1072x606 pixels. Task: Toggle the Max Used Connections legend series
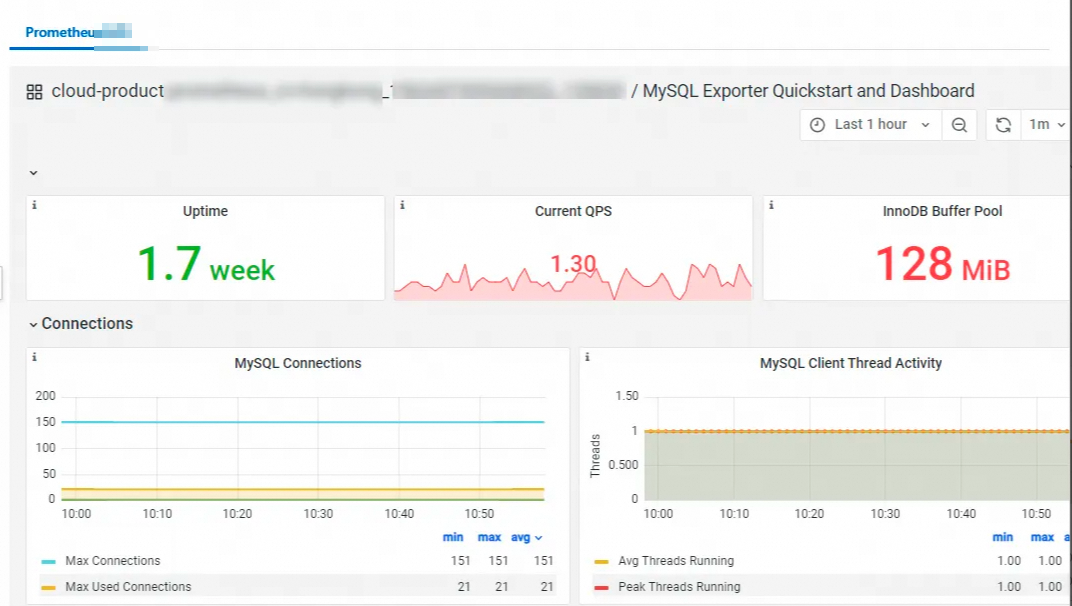128,587
